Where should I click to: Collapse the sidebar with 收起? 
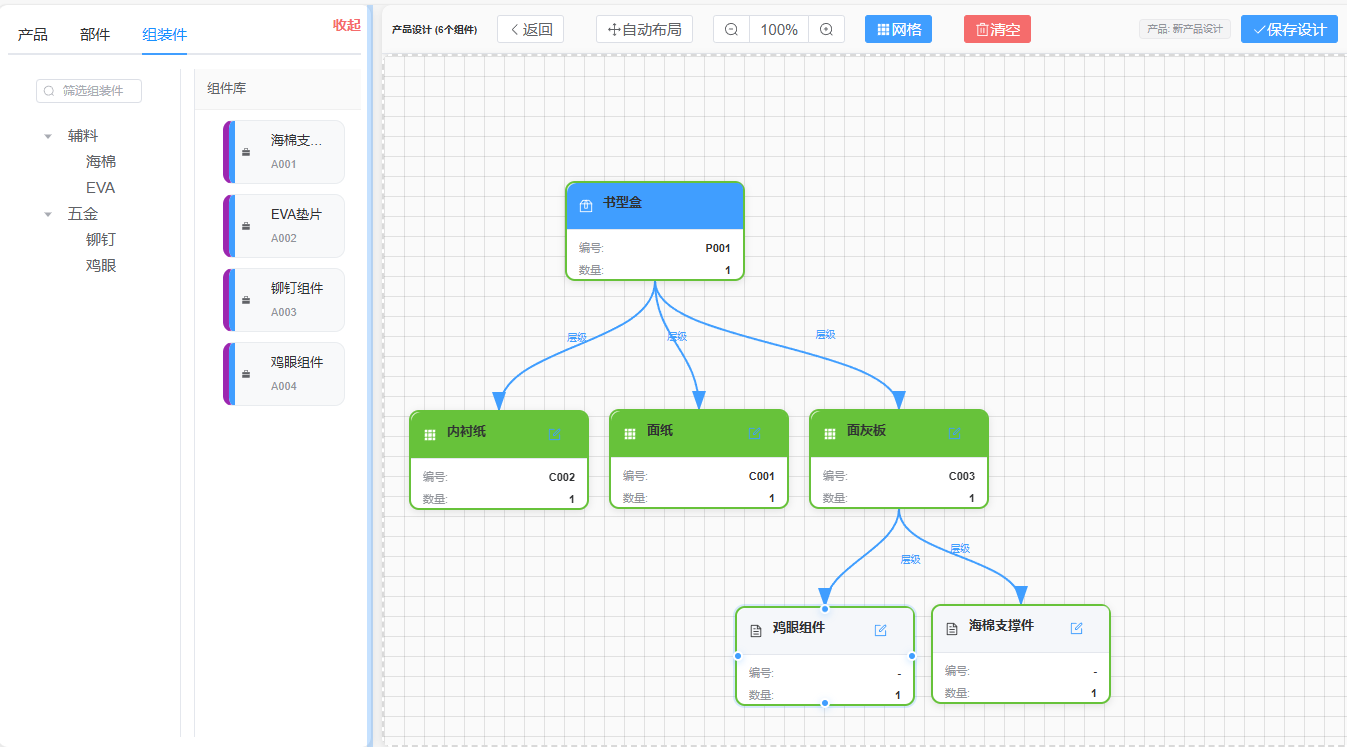pyautogui.click(x=346, y=25)
